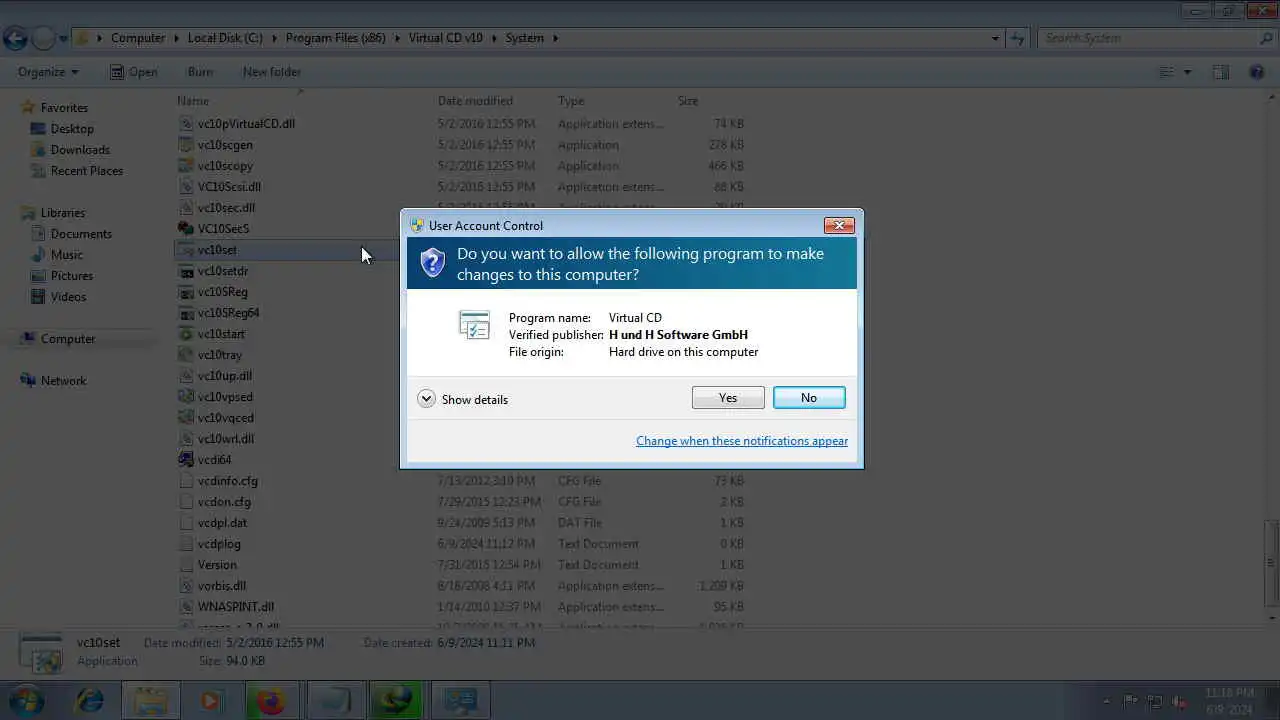
Task: Click the vc10vqced file icon
Action: click(x=186, y=418)
